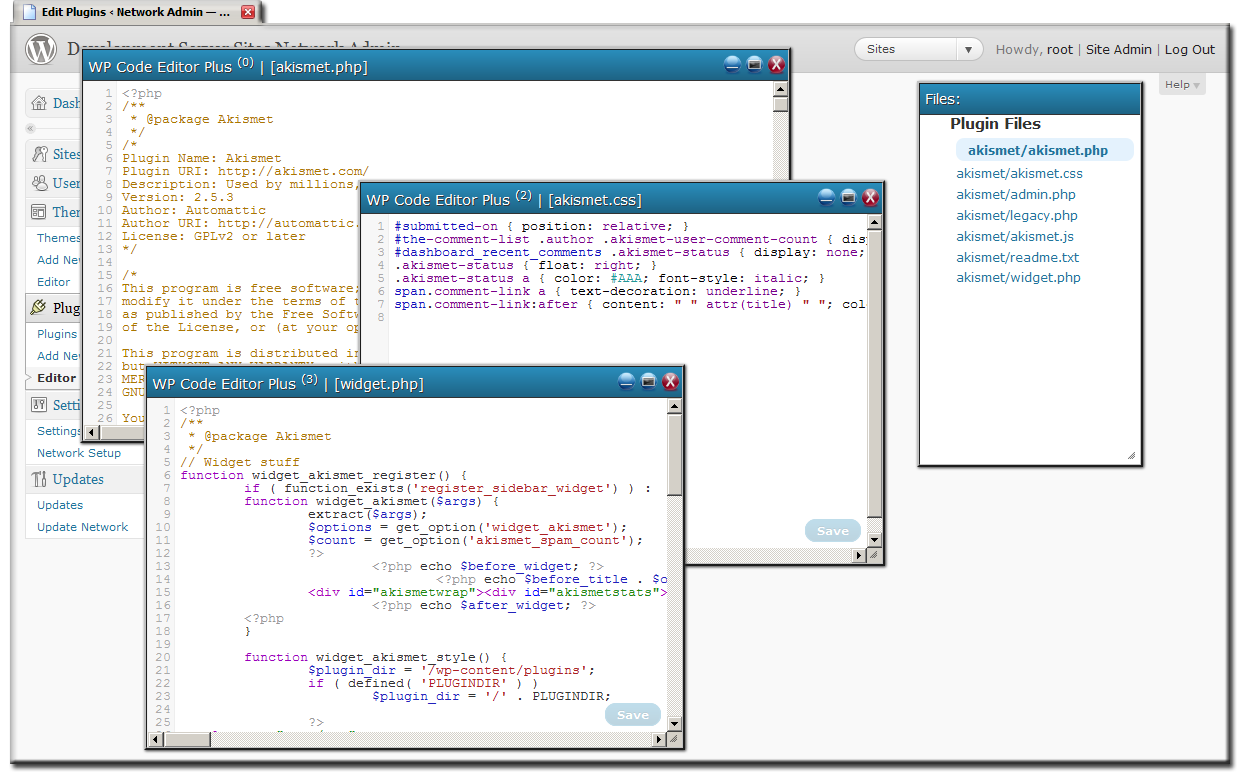
Task: Close the akismet.css editor window
Action: (870, 197)
